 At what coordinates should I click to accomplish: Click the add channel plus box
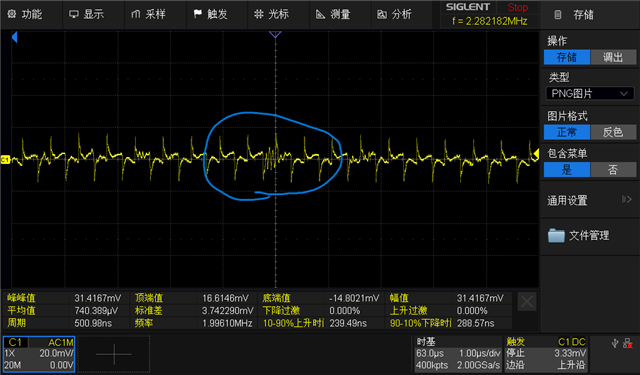point(114,354)
